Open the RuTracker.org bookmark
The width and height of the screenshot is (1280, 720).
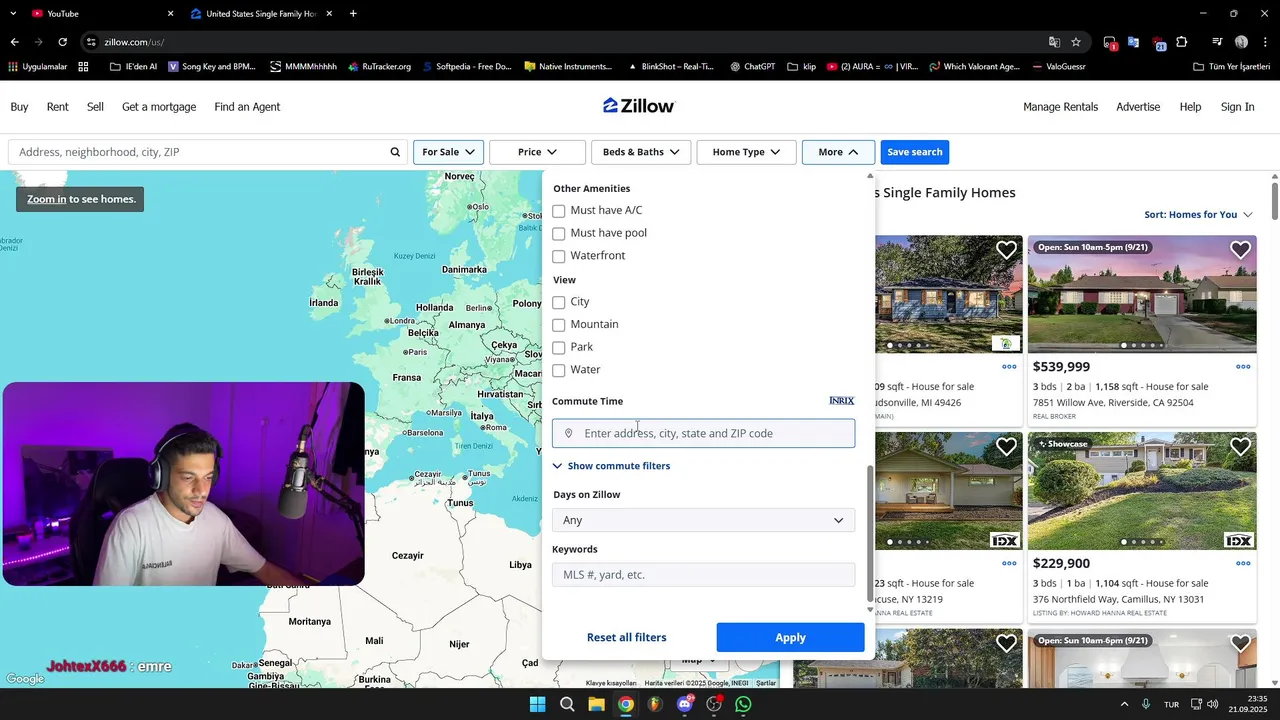(379, 67)
